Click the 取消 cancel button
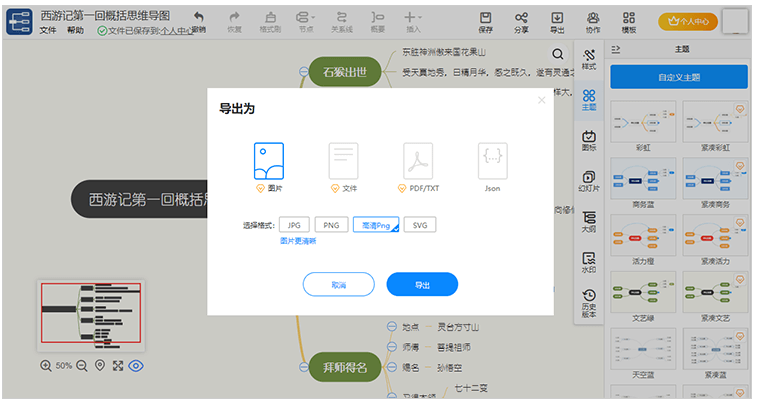Viewport: 761px width, 406px height. pyautogui.click(x=339, y=285)
